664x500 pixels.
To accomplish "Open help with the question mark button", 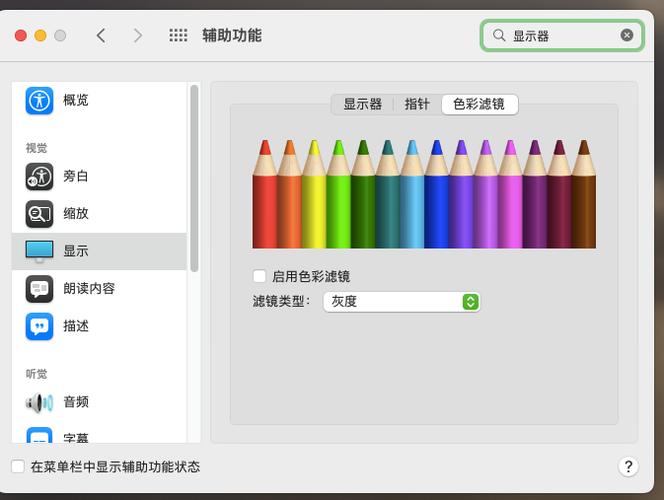I will click(628, 467).
